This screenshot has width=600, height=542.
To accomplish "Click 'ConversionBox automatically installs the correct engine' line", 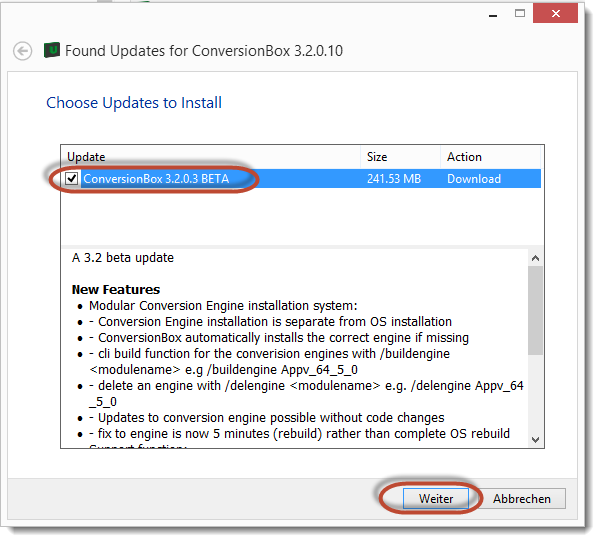I will point(279,338).
